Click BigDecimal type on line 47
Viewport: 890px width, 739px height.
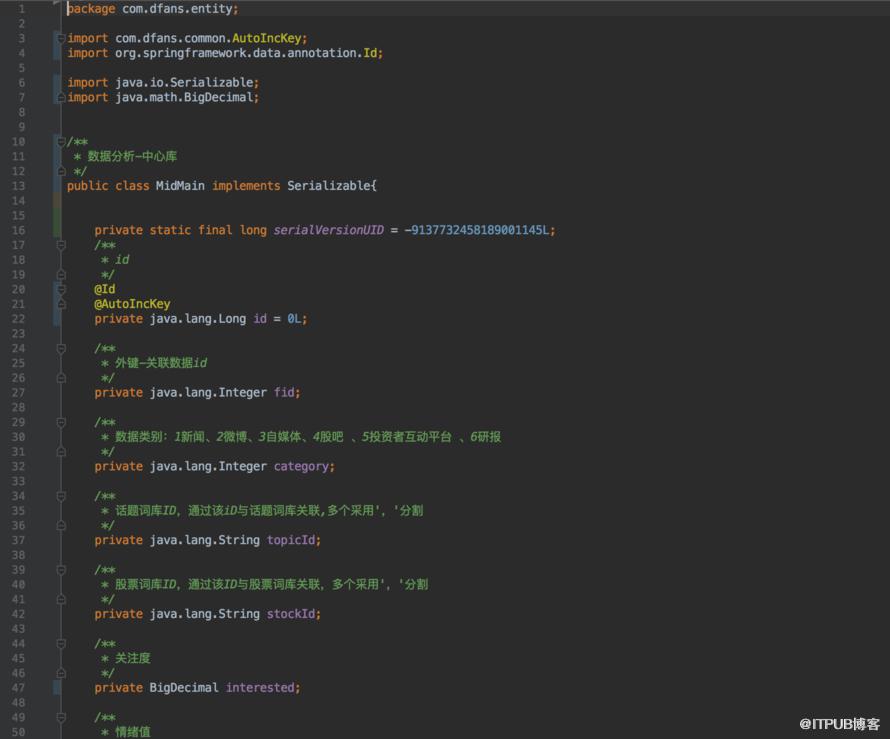click(x=184, y=687)
